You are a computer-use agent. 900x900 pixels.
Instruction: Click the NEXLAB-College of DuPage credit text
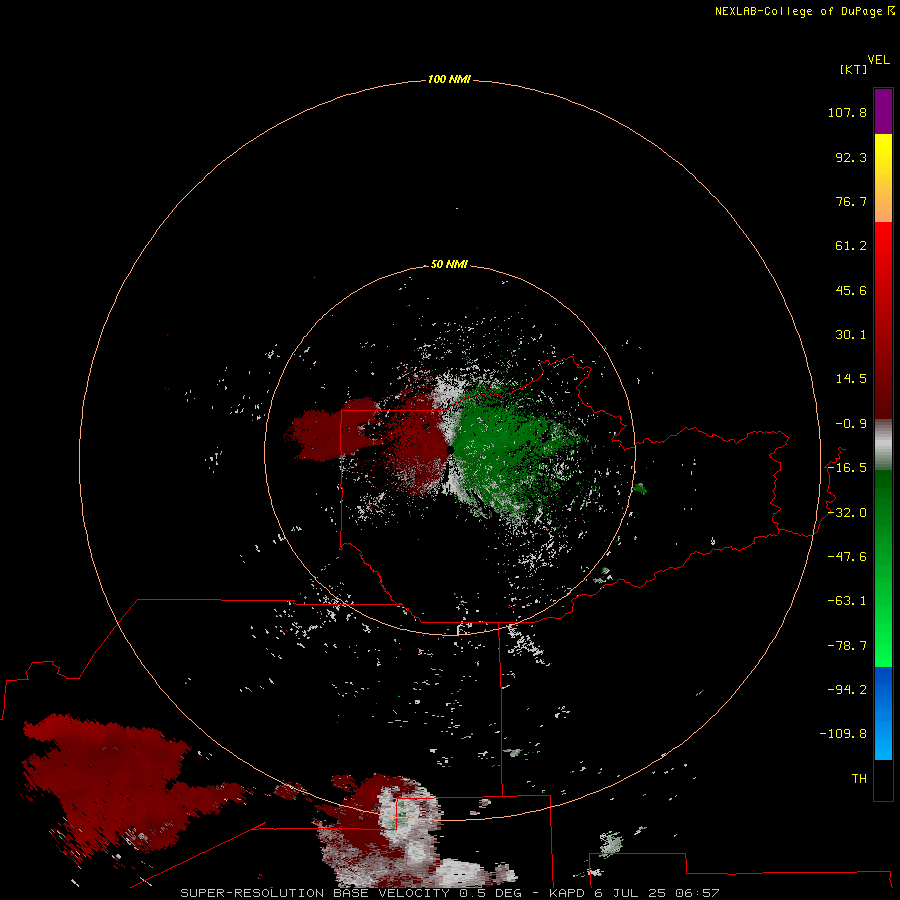[x=798, y=11]
